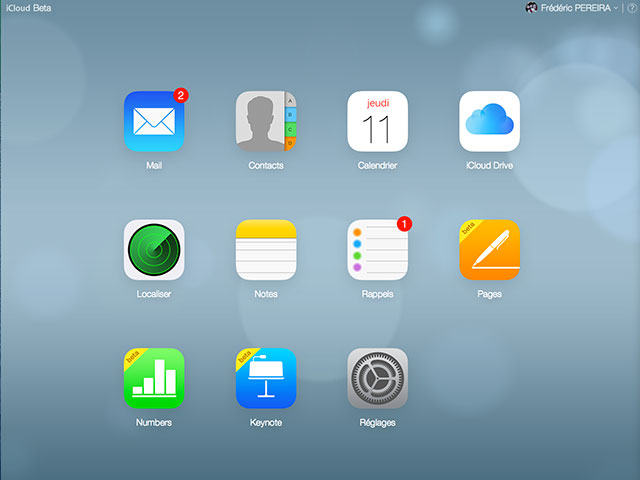Click the Rappels label text
The image size is (640, 480).
[378, 294]
